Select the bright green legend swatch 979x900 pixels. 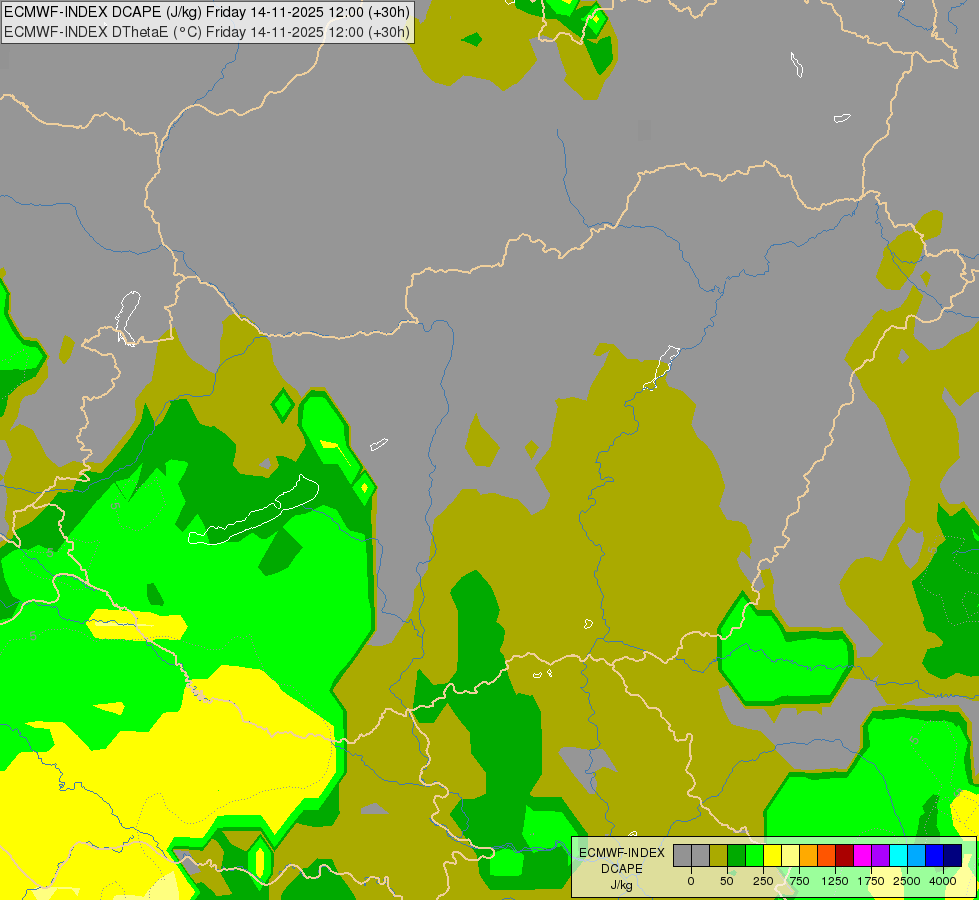pos(755,855)
